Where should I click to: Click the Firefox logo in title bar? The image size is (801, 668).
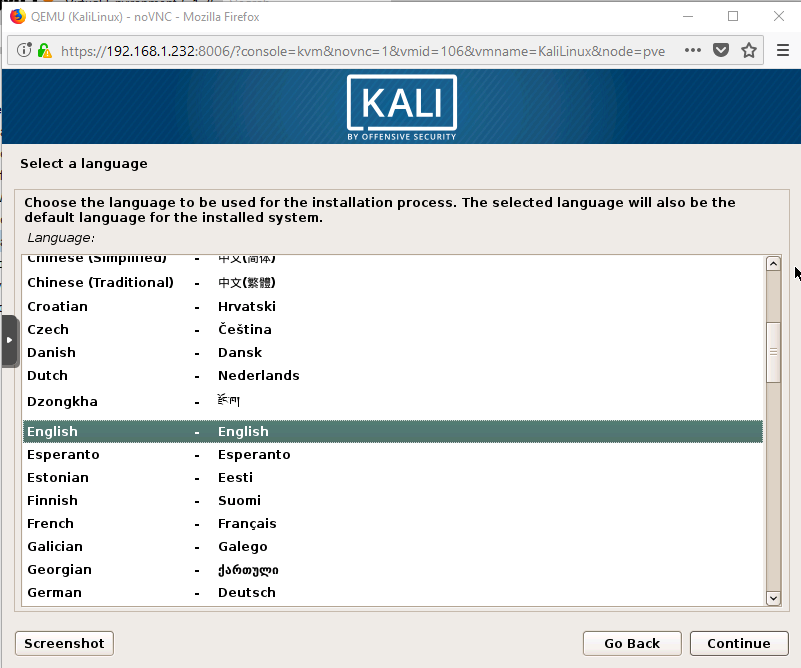[18, 16]
